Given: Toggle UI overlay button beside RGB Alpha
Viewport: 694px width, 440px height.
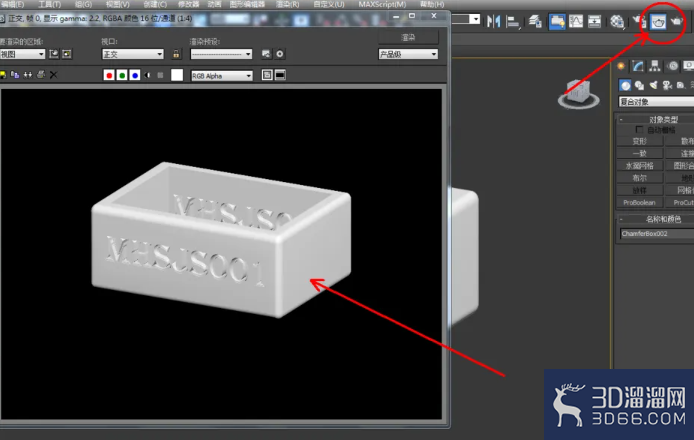Looking at the screenshot, I should pyautogui.click(x=267, y=75).
